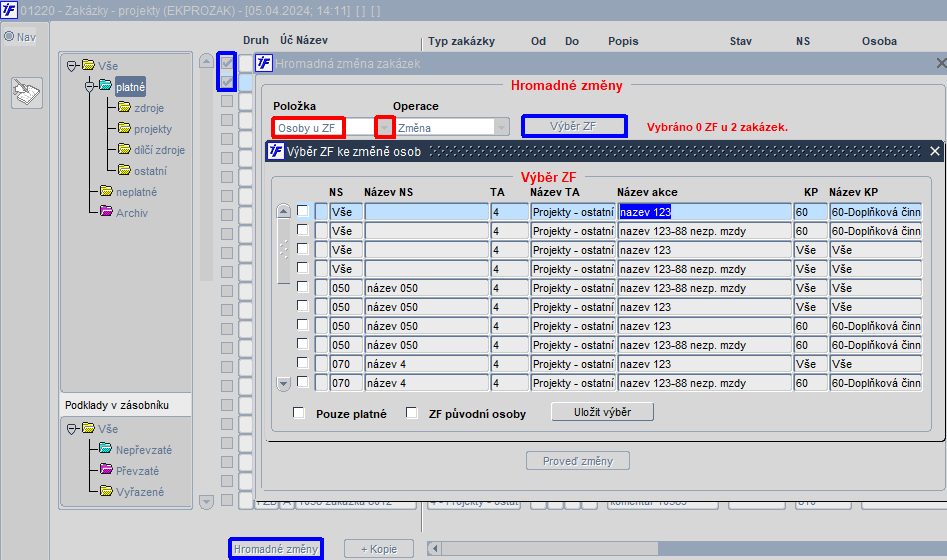Open the Převzaté folder
Image resolution: width=947 pixels, height=560 pixels.
(x=137, y=471)
